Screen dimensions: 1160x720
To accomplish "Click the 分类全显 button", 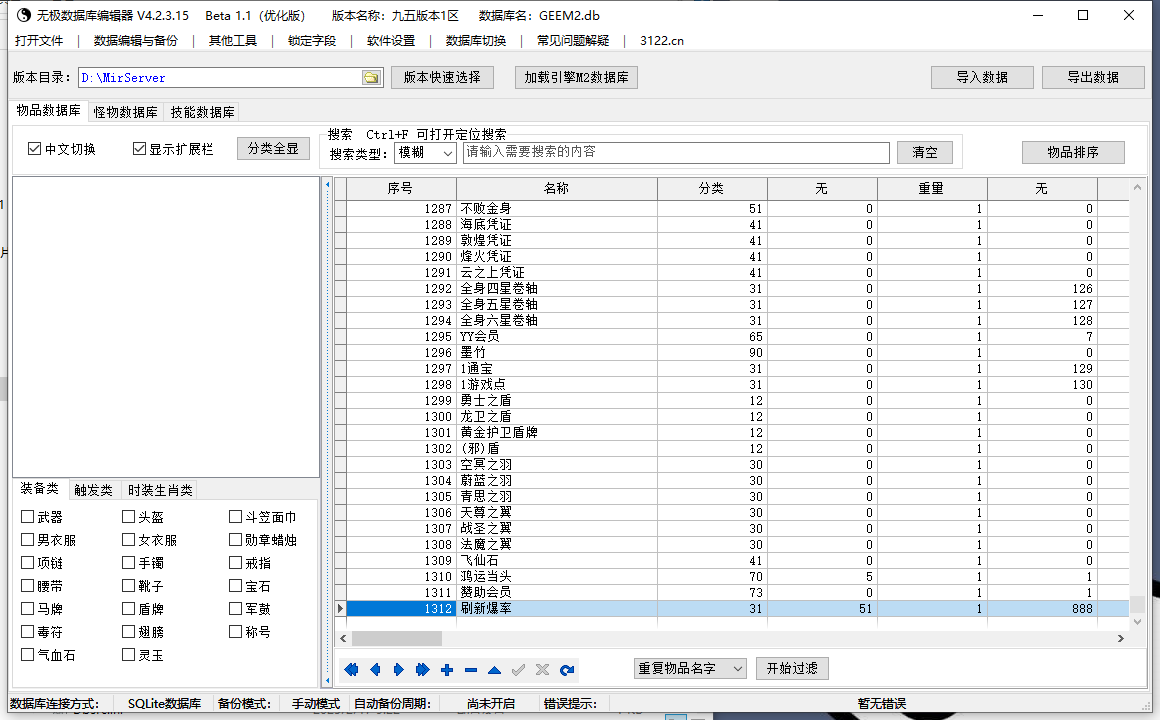I will pyautogui.click(x=273, y=148).
